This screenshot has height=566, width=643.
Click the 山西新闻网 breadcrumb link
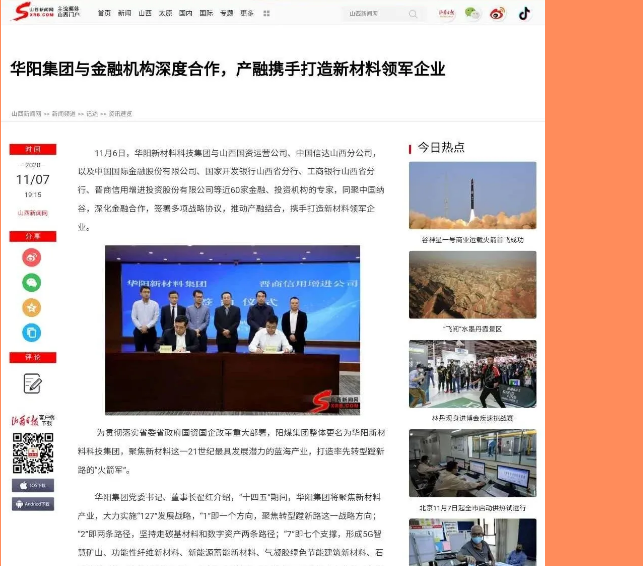coord(27,114)
